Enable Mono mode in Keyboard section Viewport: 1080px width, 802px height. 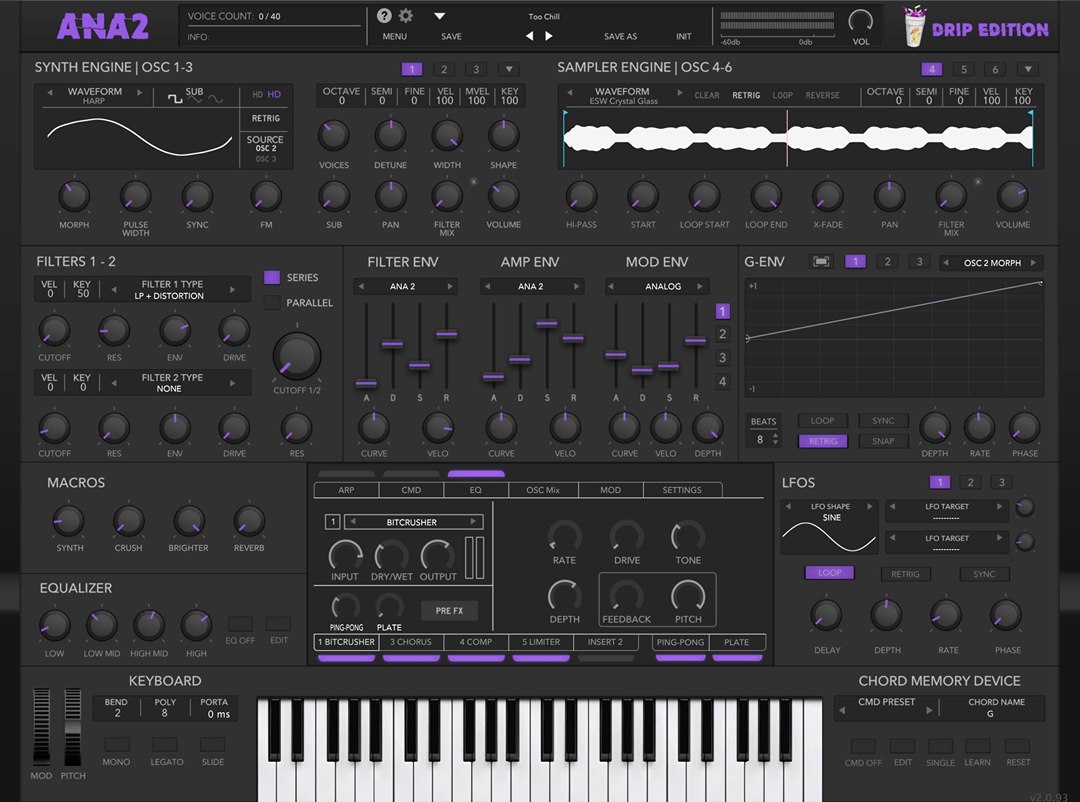(x=116, y=744)
